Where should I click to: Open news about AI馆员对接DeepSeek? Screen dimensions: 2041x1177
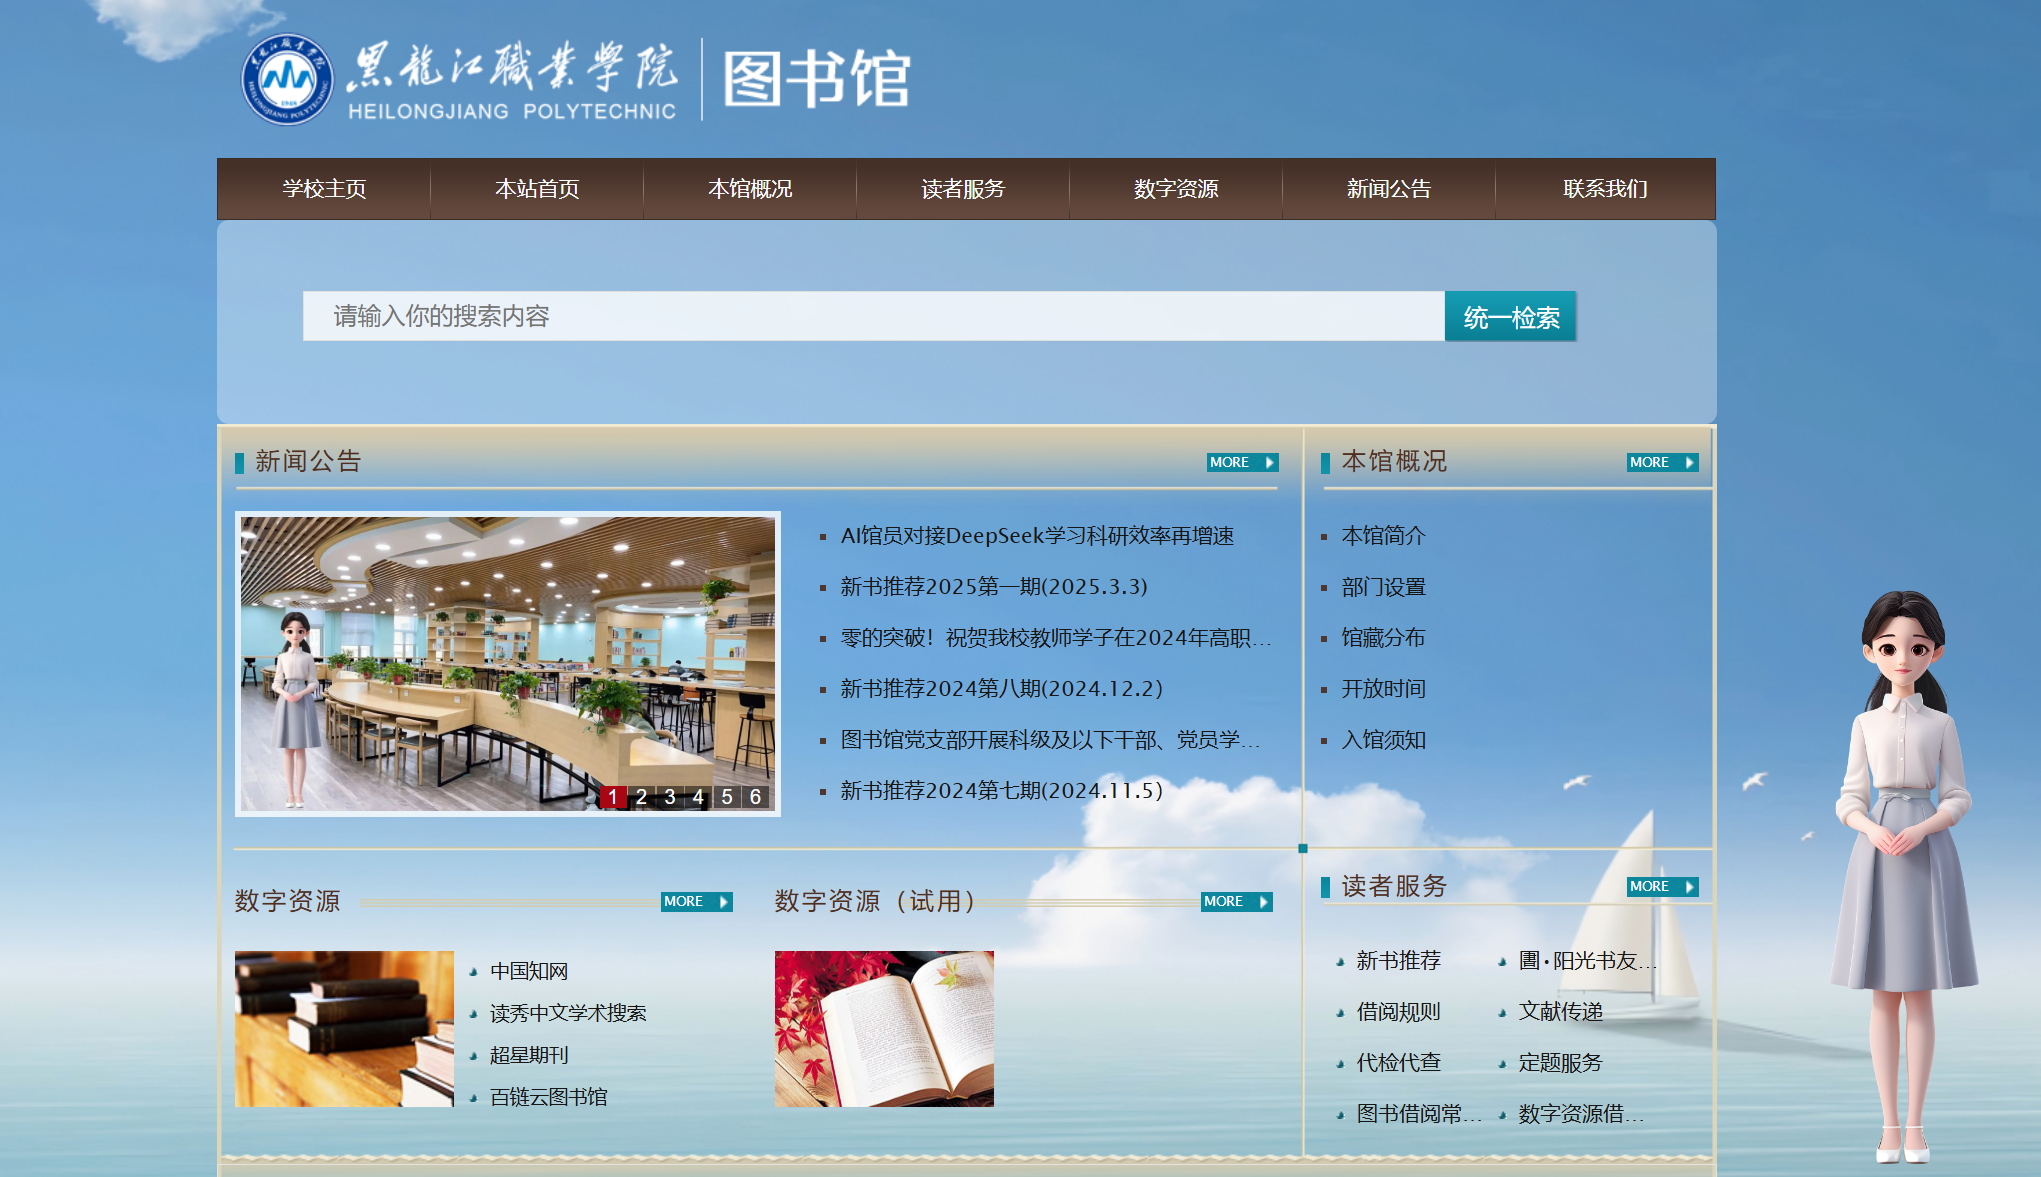(1037, 536)
